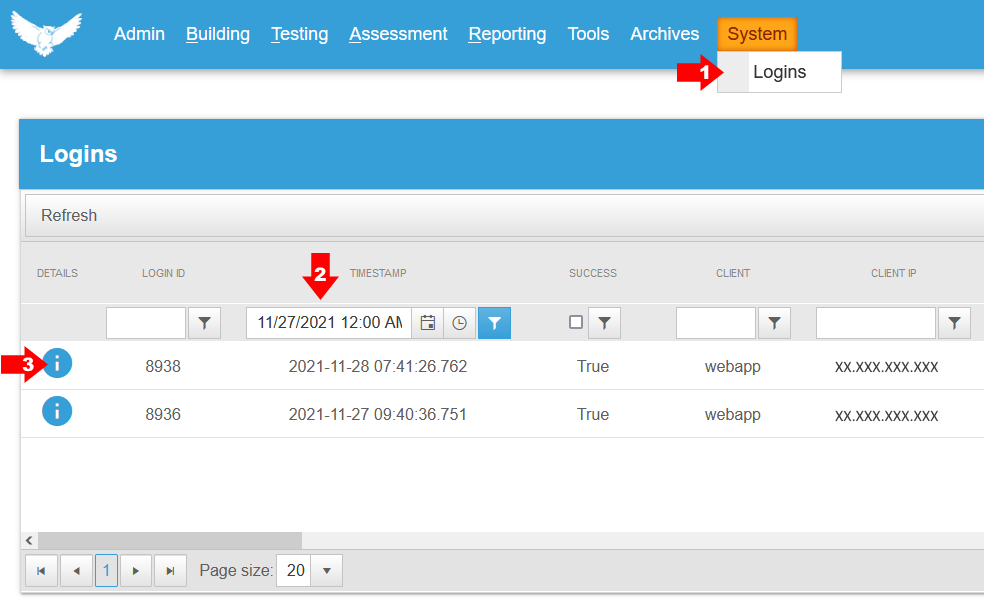This screenshot has height=613, width=984.
Task: Click the Success column filter icon
Action: coord(604,322)
